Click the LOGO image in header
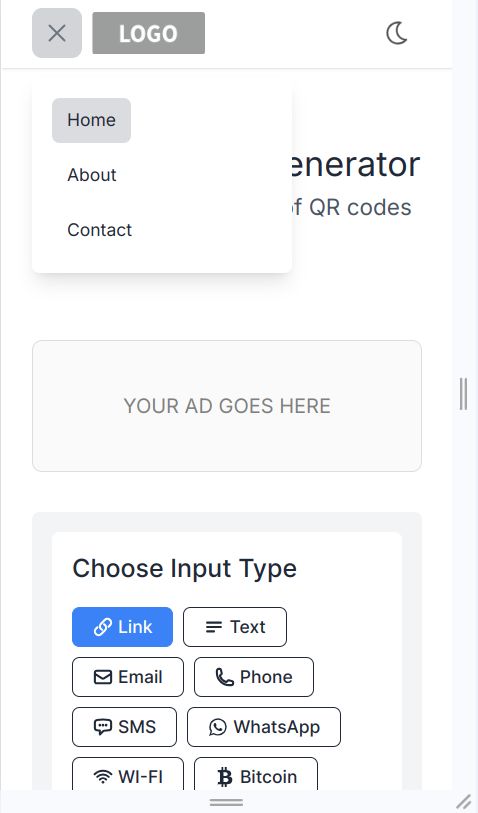The image size is (478, 813). [149, 33]
